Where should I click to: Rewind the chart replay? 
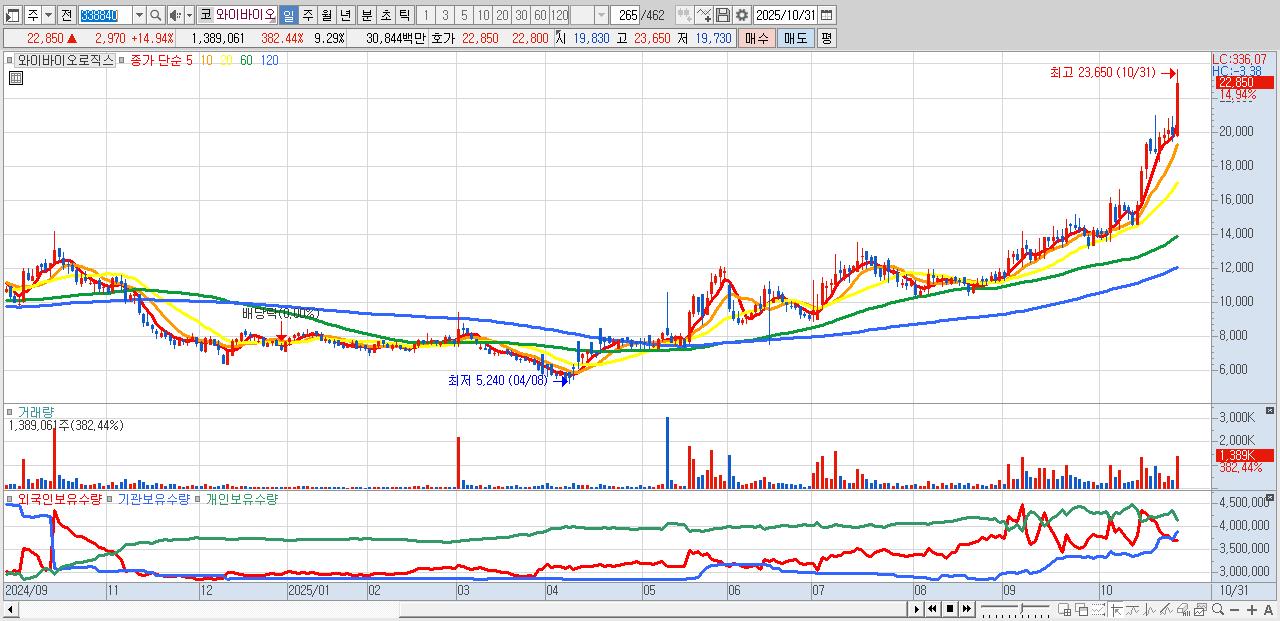point(932,610)
